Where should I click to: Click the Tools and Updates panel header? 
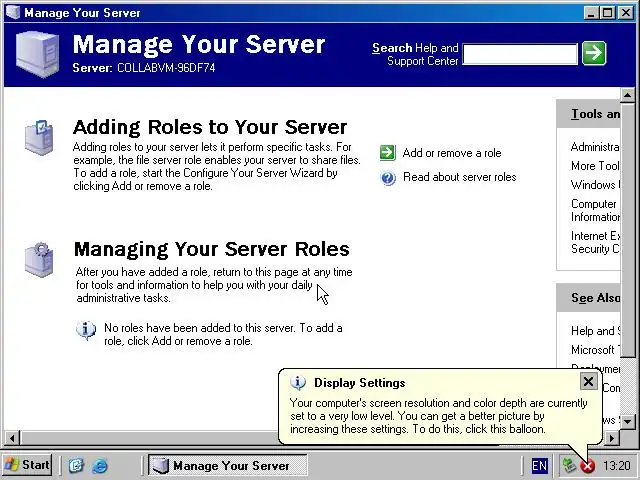coord(588,114)
